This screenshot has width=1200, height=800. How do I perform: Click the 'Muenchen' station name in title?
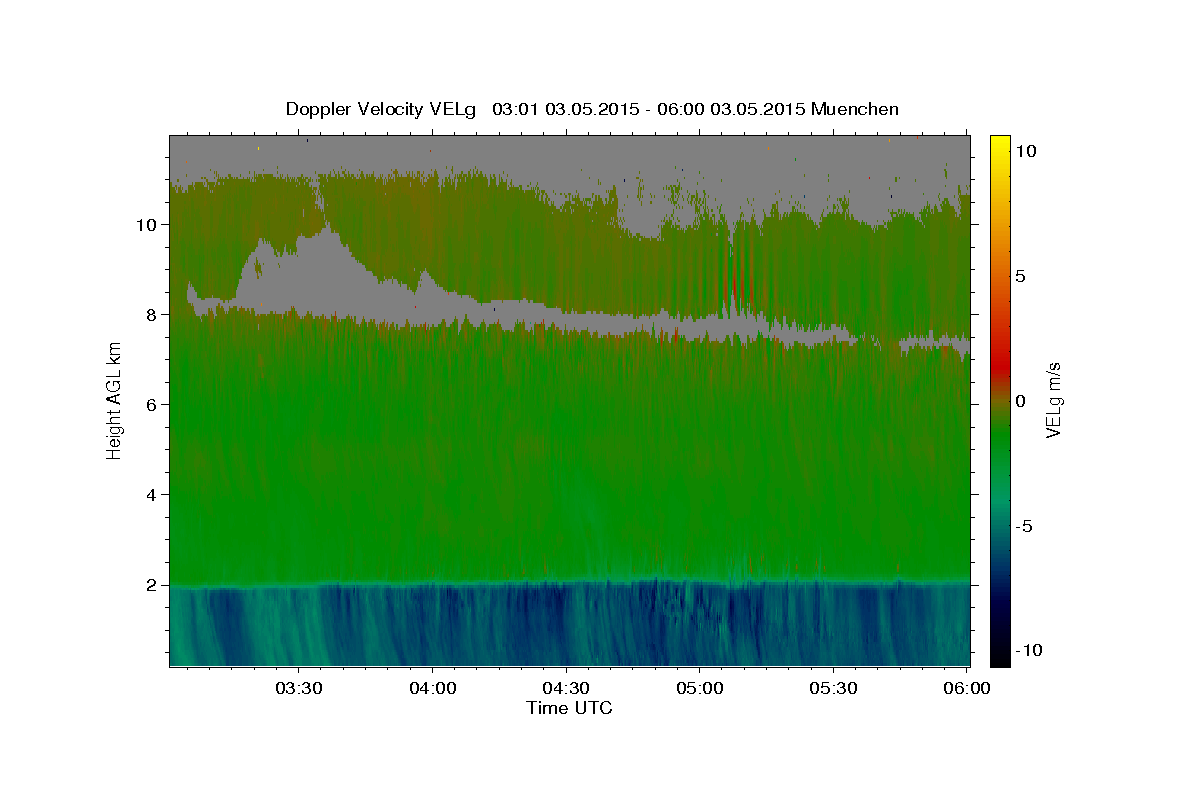coord(856,109)
